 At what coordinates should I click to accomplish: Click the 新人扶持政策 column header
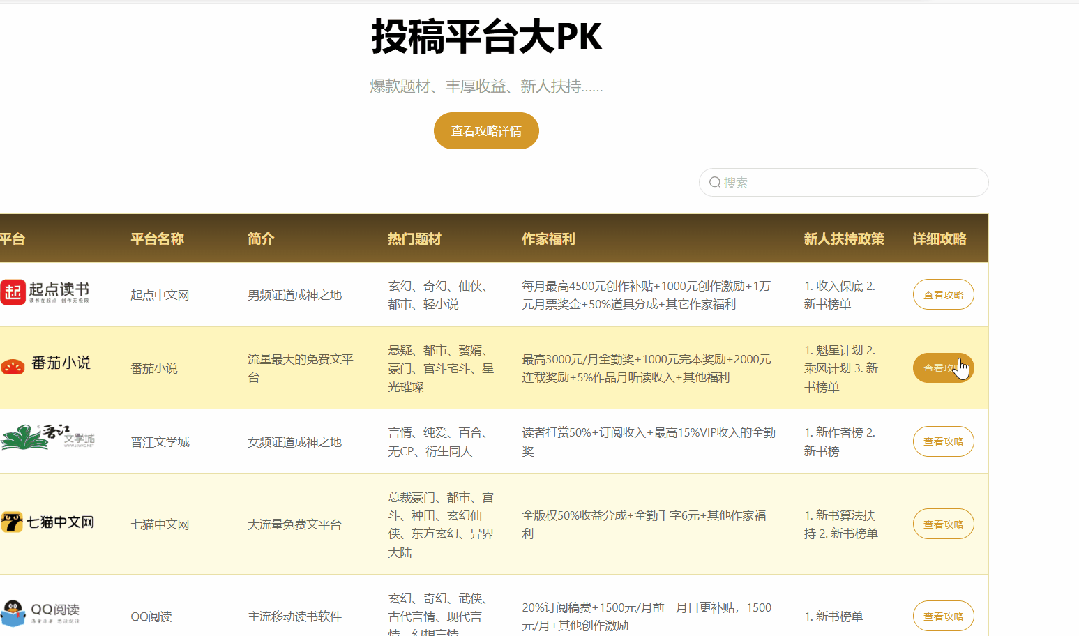[844, 239]
